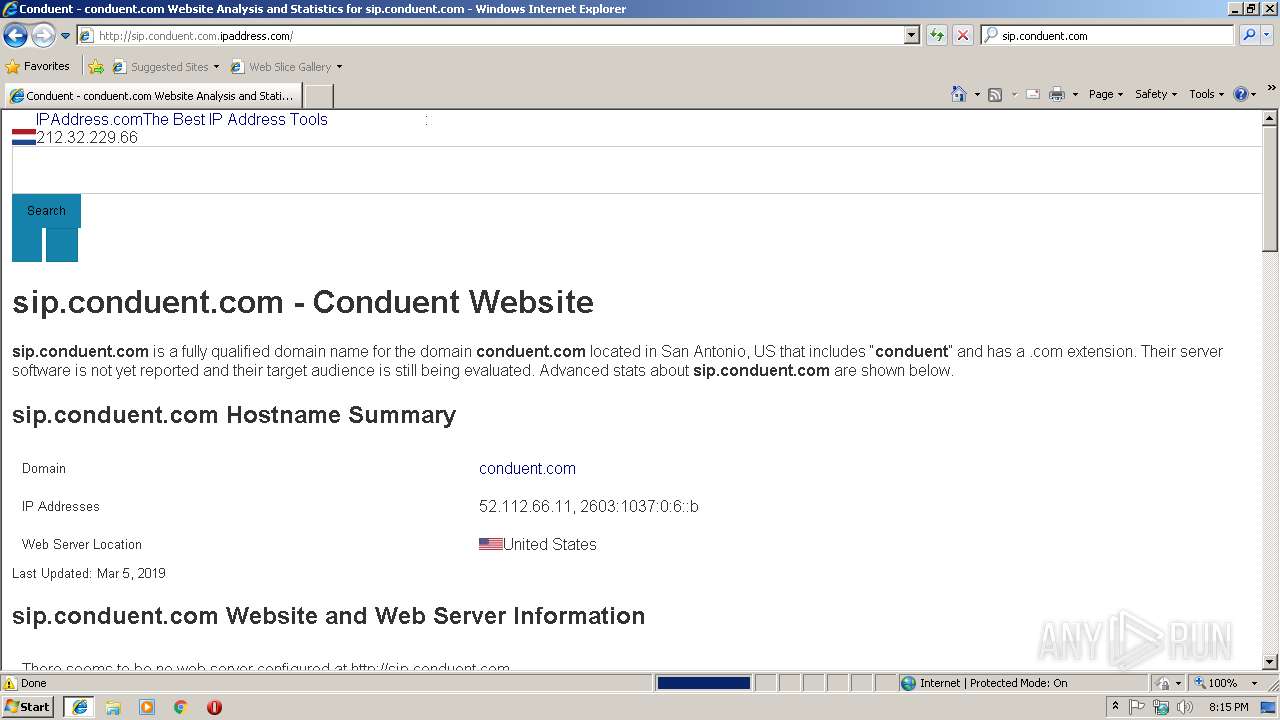
Task: Click the 212.32.229.66 IP text
Action: (x=87, y=138)
